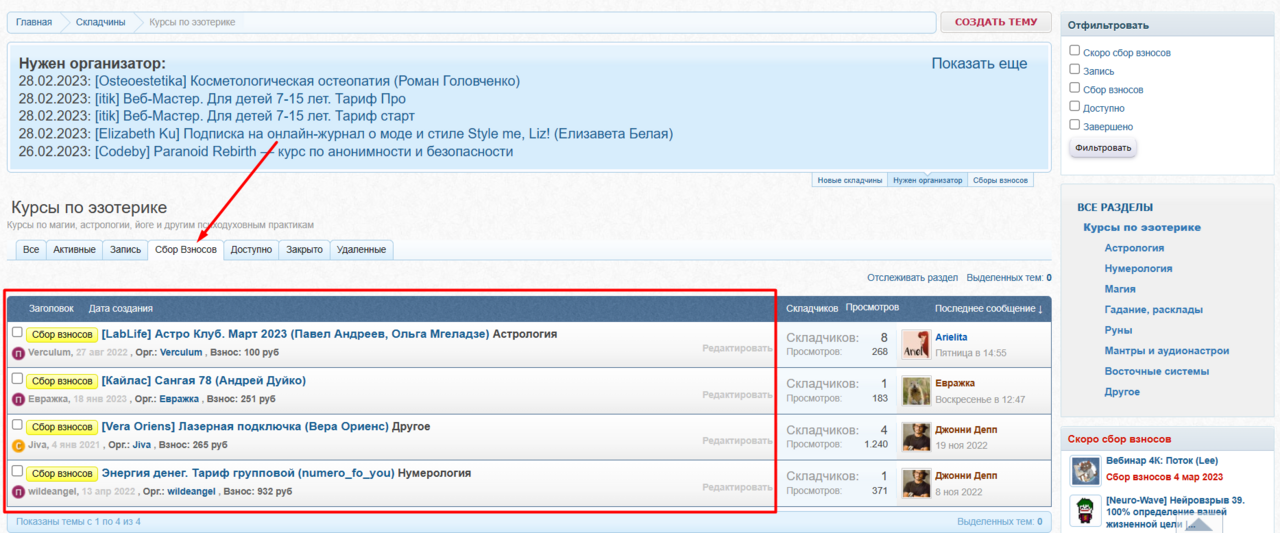
Task: Click the Вебинар 4К thread thumbnail
Action: point(1085,469)
